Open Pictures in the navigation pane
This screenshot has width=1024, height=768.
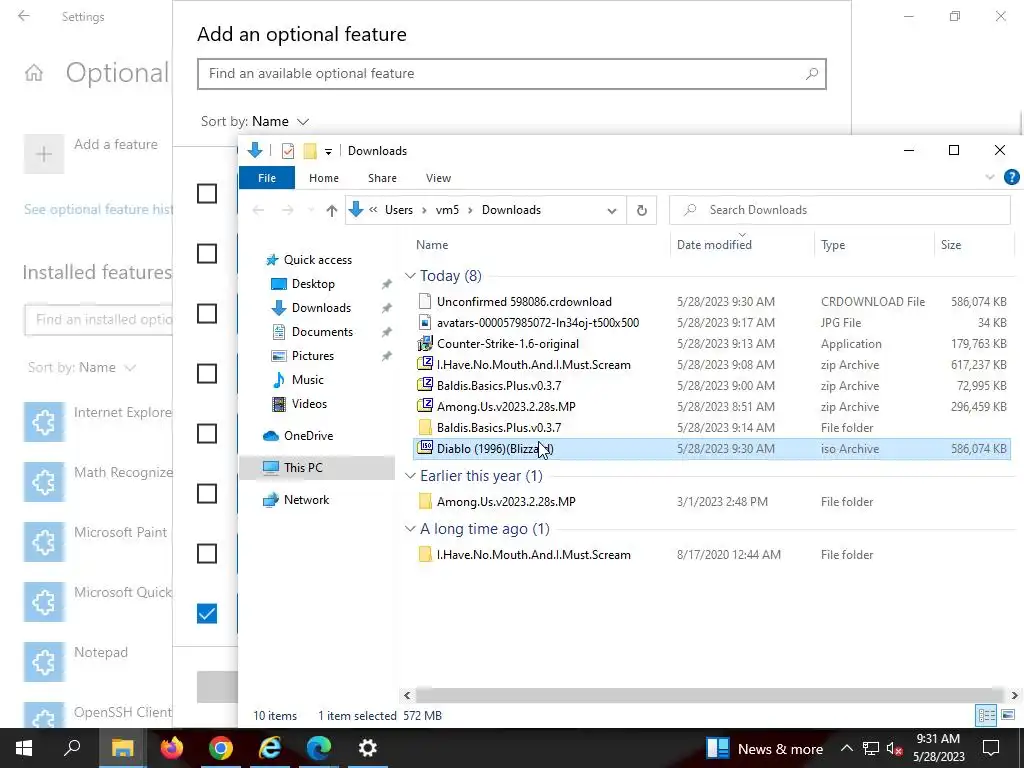[312, 356]
